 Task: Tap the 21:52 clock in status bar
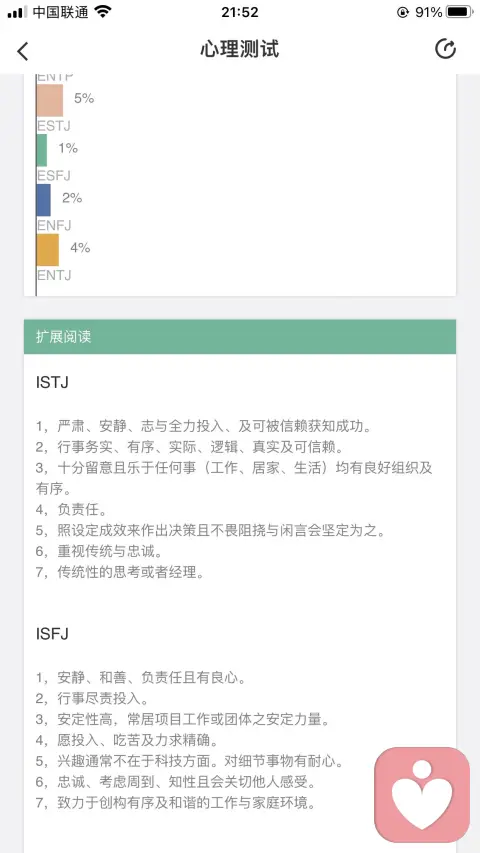pyautogui.click(x=239, y=12)
